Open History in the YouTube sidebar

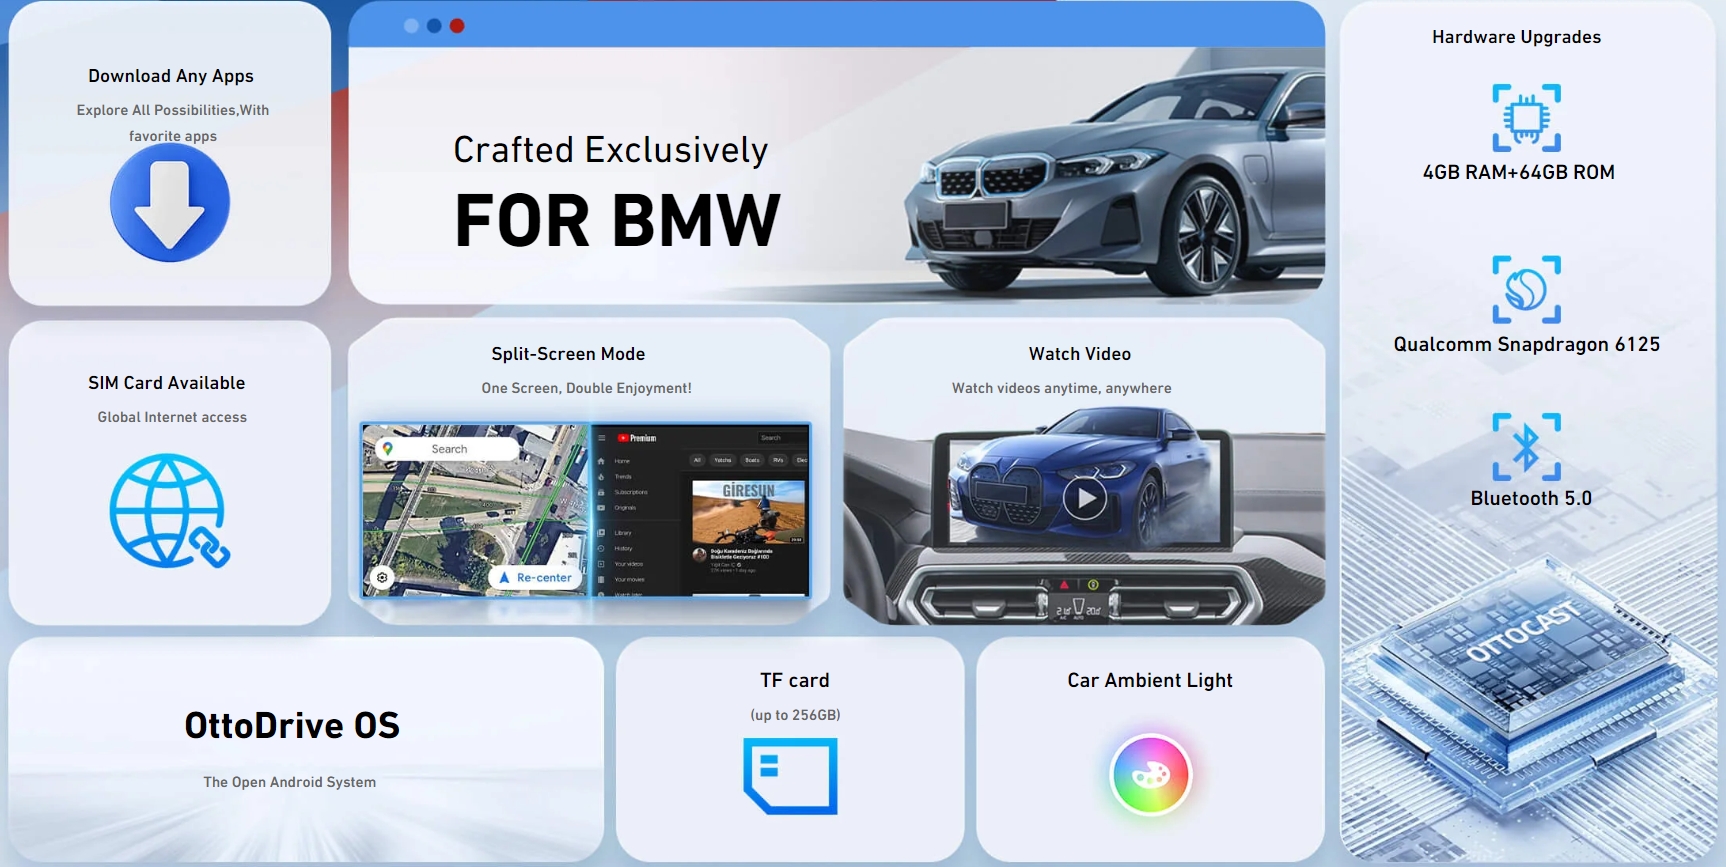(x=614, y=548)
